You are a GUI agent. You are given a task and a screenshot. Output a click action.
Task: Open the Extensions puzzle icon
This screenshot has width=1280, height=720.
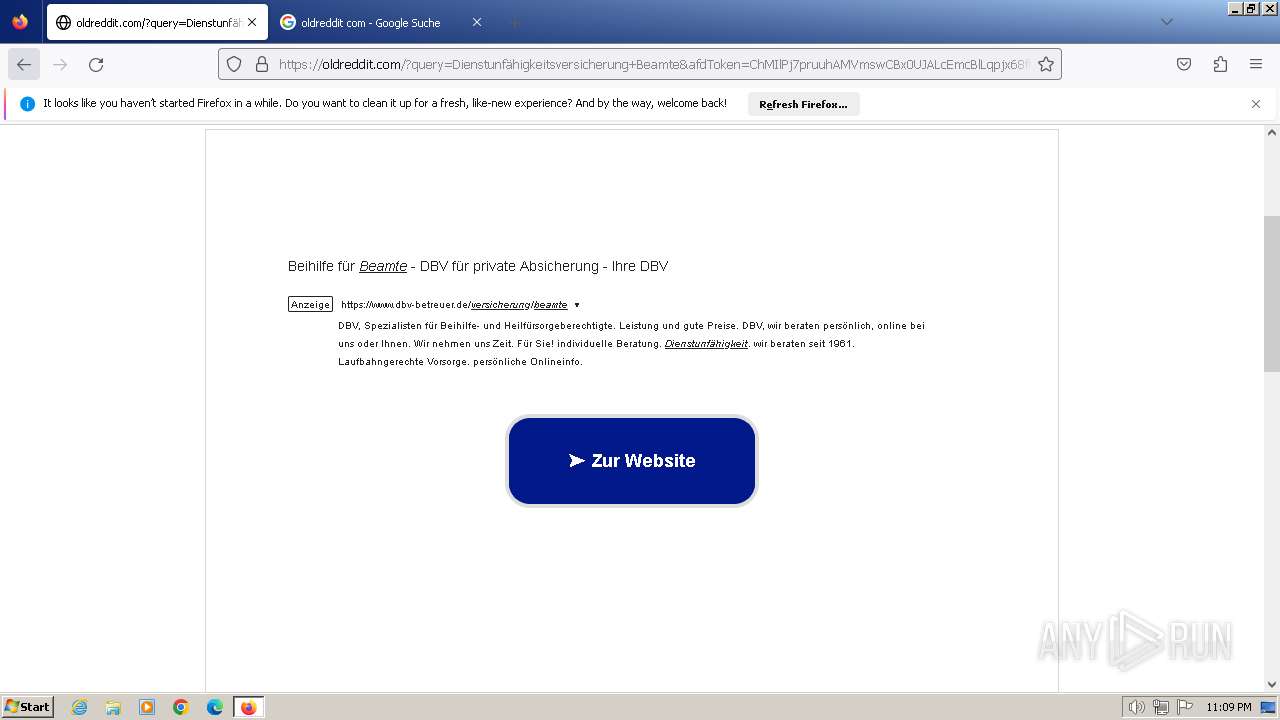click(1220, 64)
